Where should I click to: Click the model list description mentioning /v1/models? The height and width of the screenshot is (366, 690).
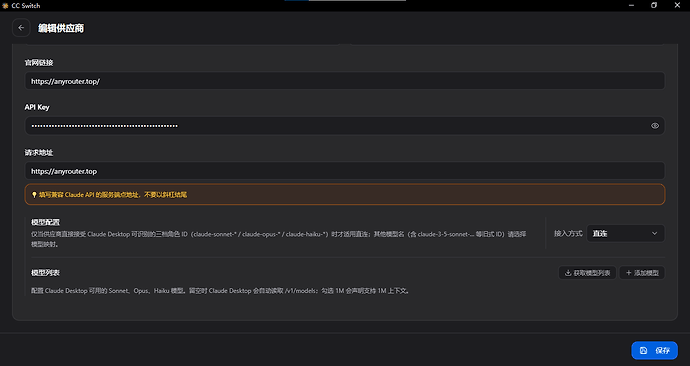tap(220, 291)
